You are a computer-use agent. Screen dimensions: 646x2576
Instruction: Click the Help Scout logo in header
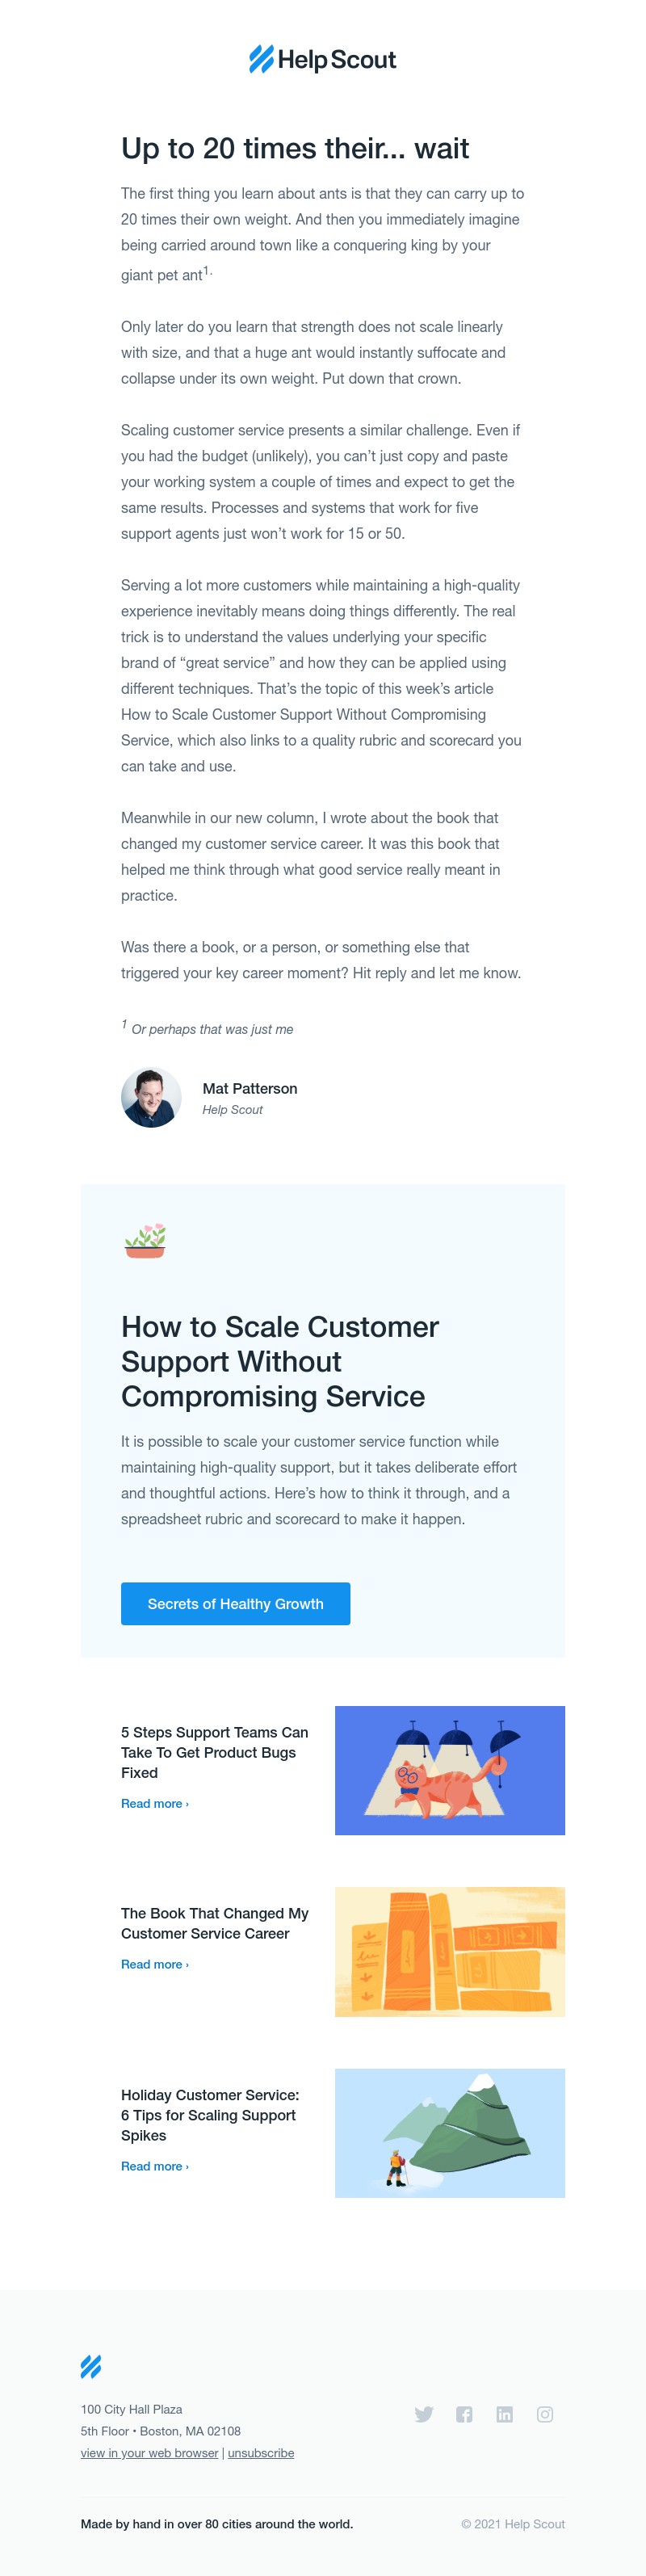point(322,60)
